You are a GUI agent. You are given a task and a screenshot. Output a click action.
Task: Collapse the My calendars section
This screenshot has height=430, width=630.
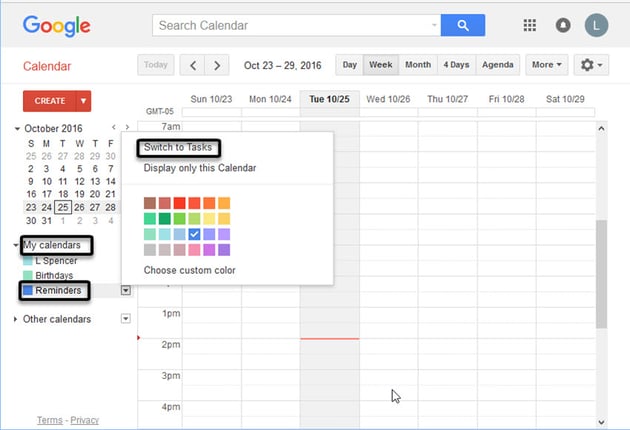(16, 245)
